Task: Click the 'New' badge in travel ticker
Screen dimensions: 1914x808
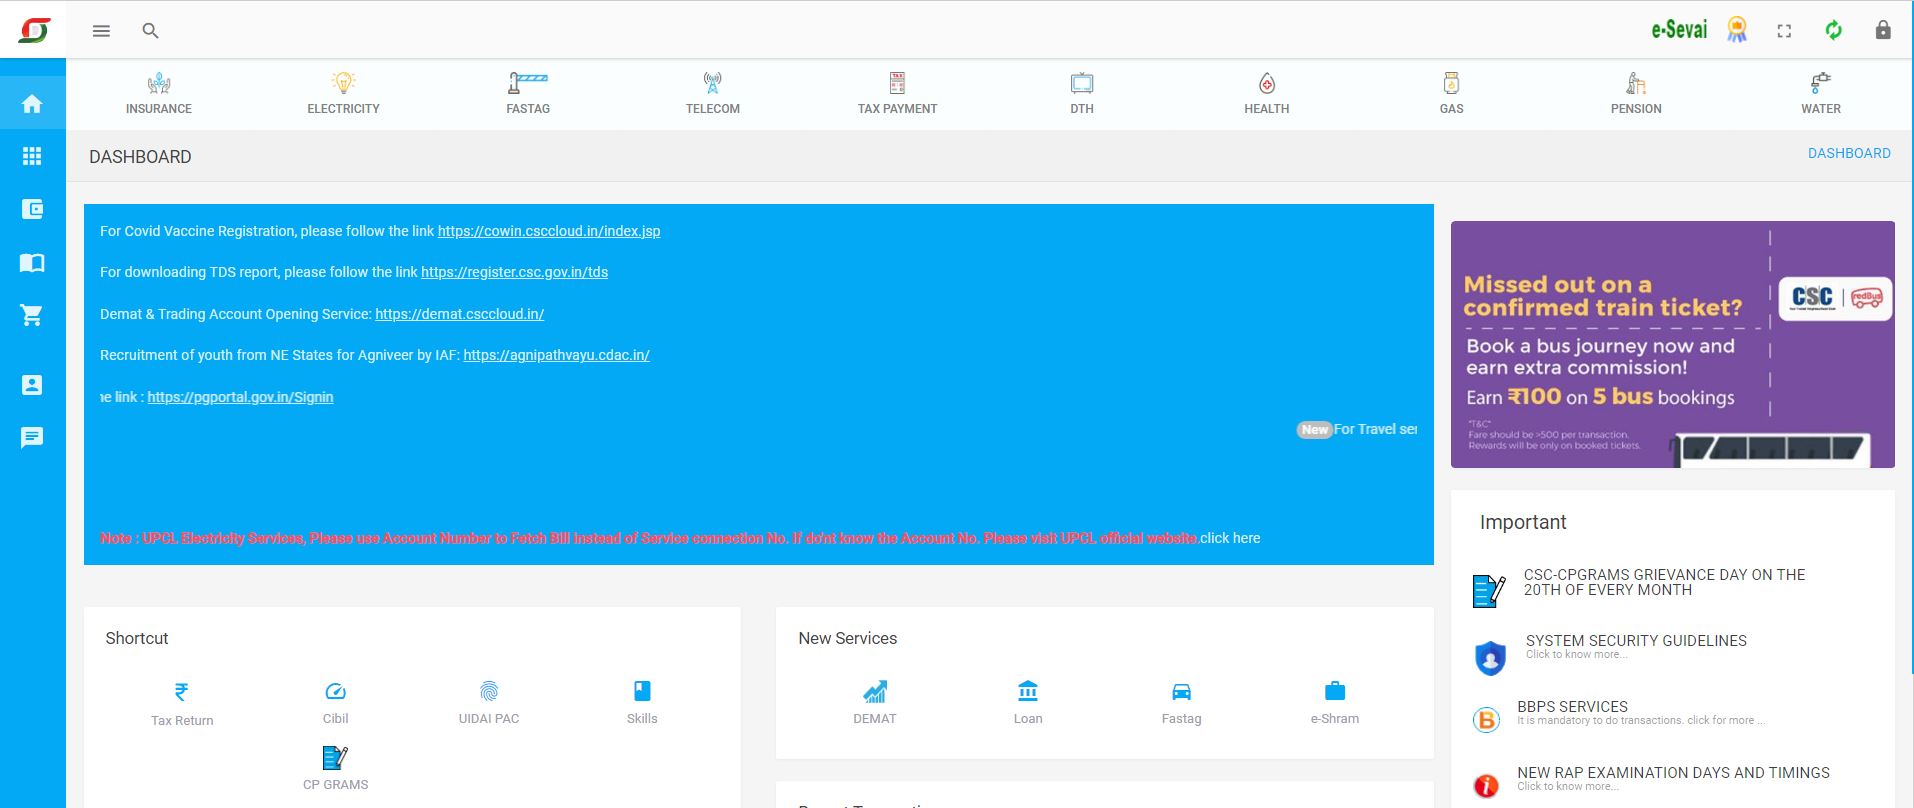Action: pos(1314,430)
